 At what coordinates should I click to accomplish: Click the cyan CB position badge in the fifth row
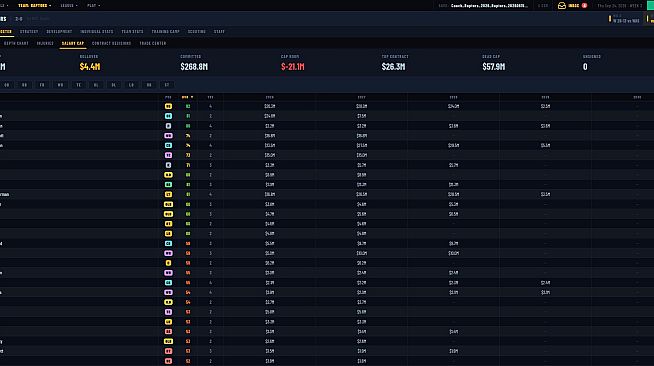[x=168, y=145]
